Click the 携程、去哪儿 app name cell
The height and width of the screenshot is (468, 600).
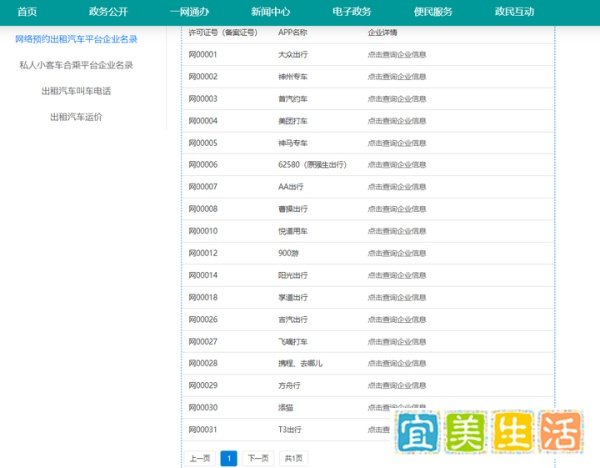click(x=300, y=364)
